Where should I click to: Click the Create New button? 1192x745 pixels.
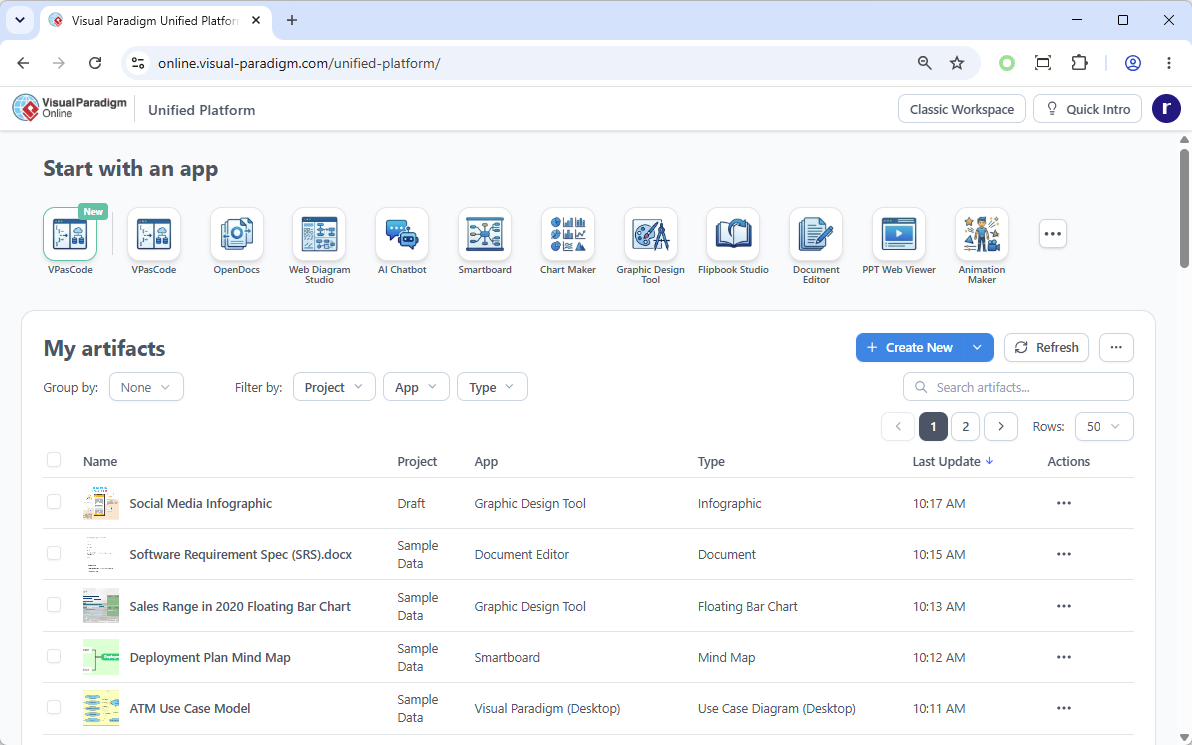[910, 347]
